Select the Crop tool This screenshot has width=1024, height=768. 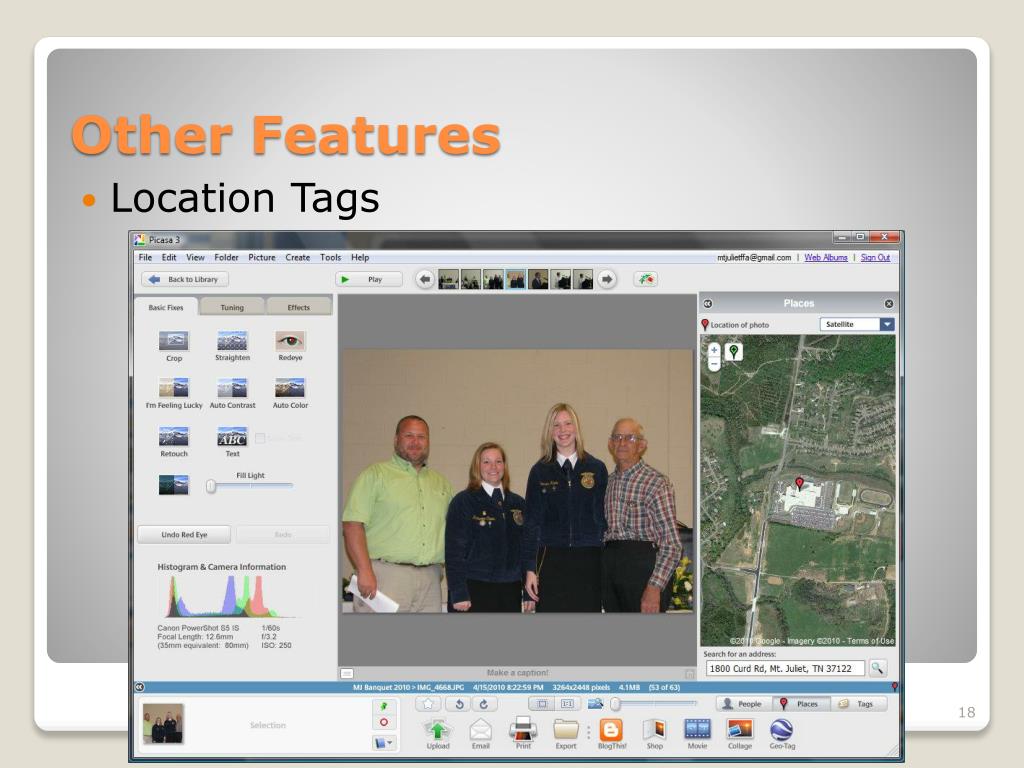[174, 340]
